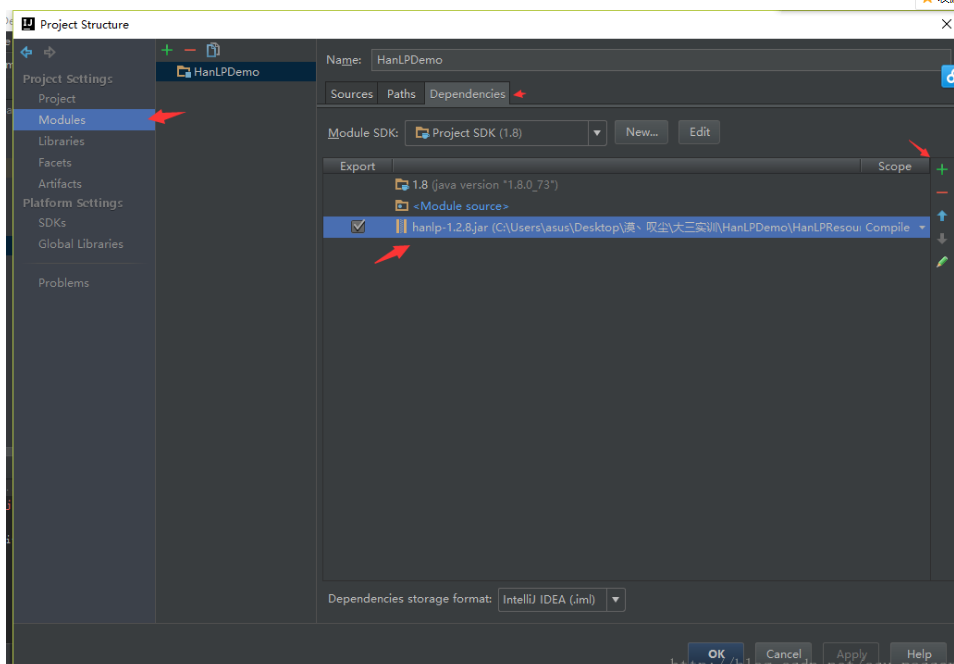
Task: Open SDKs platform settings
Action: (x=52, y=223)
